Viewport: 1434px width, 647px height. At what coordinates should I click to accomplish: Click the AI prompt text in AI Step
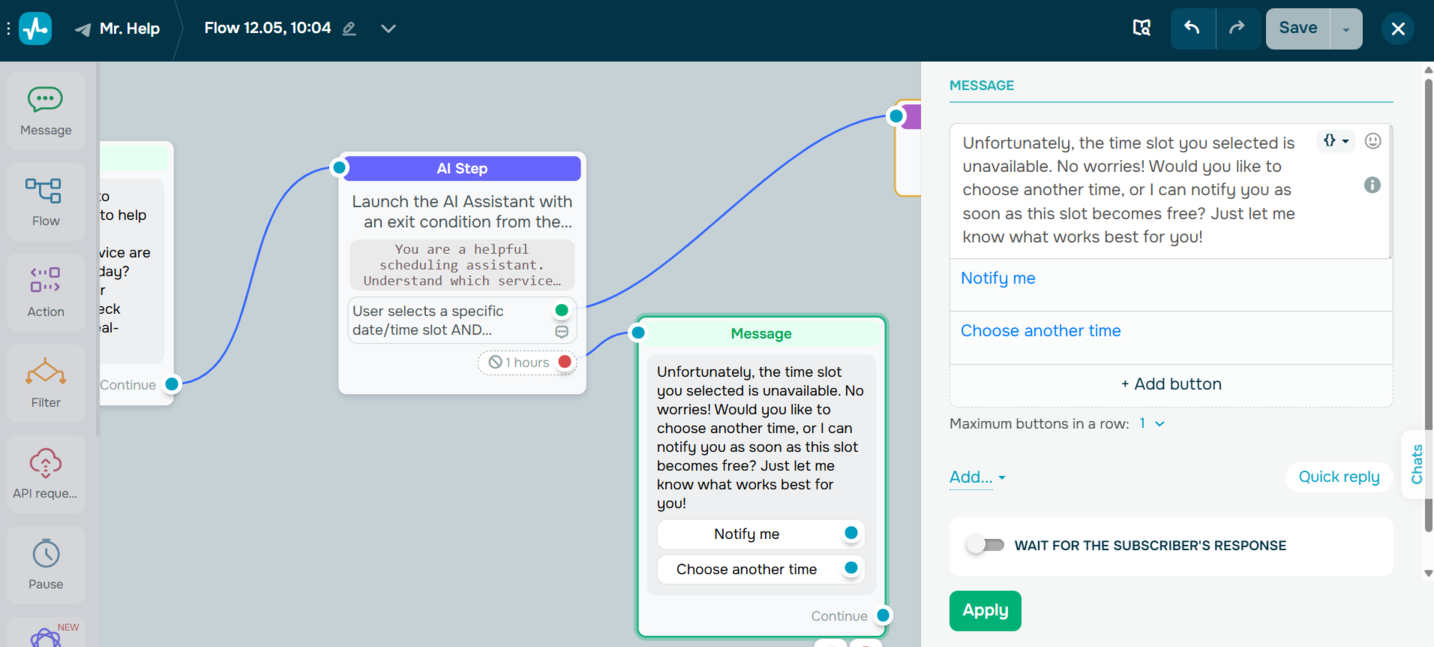462,265
